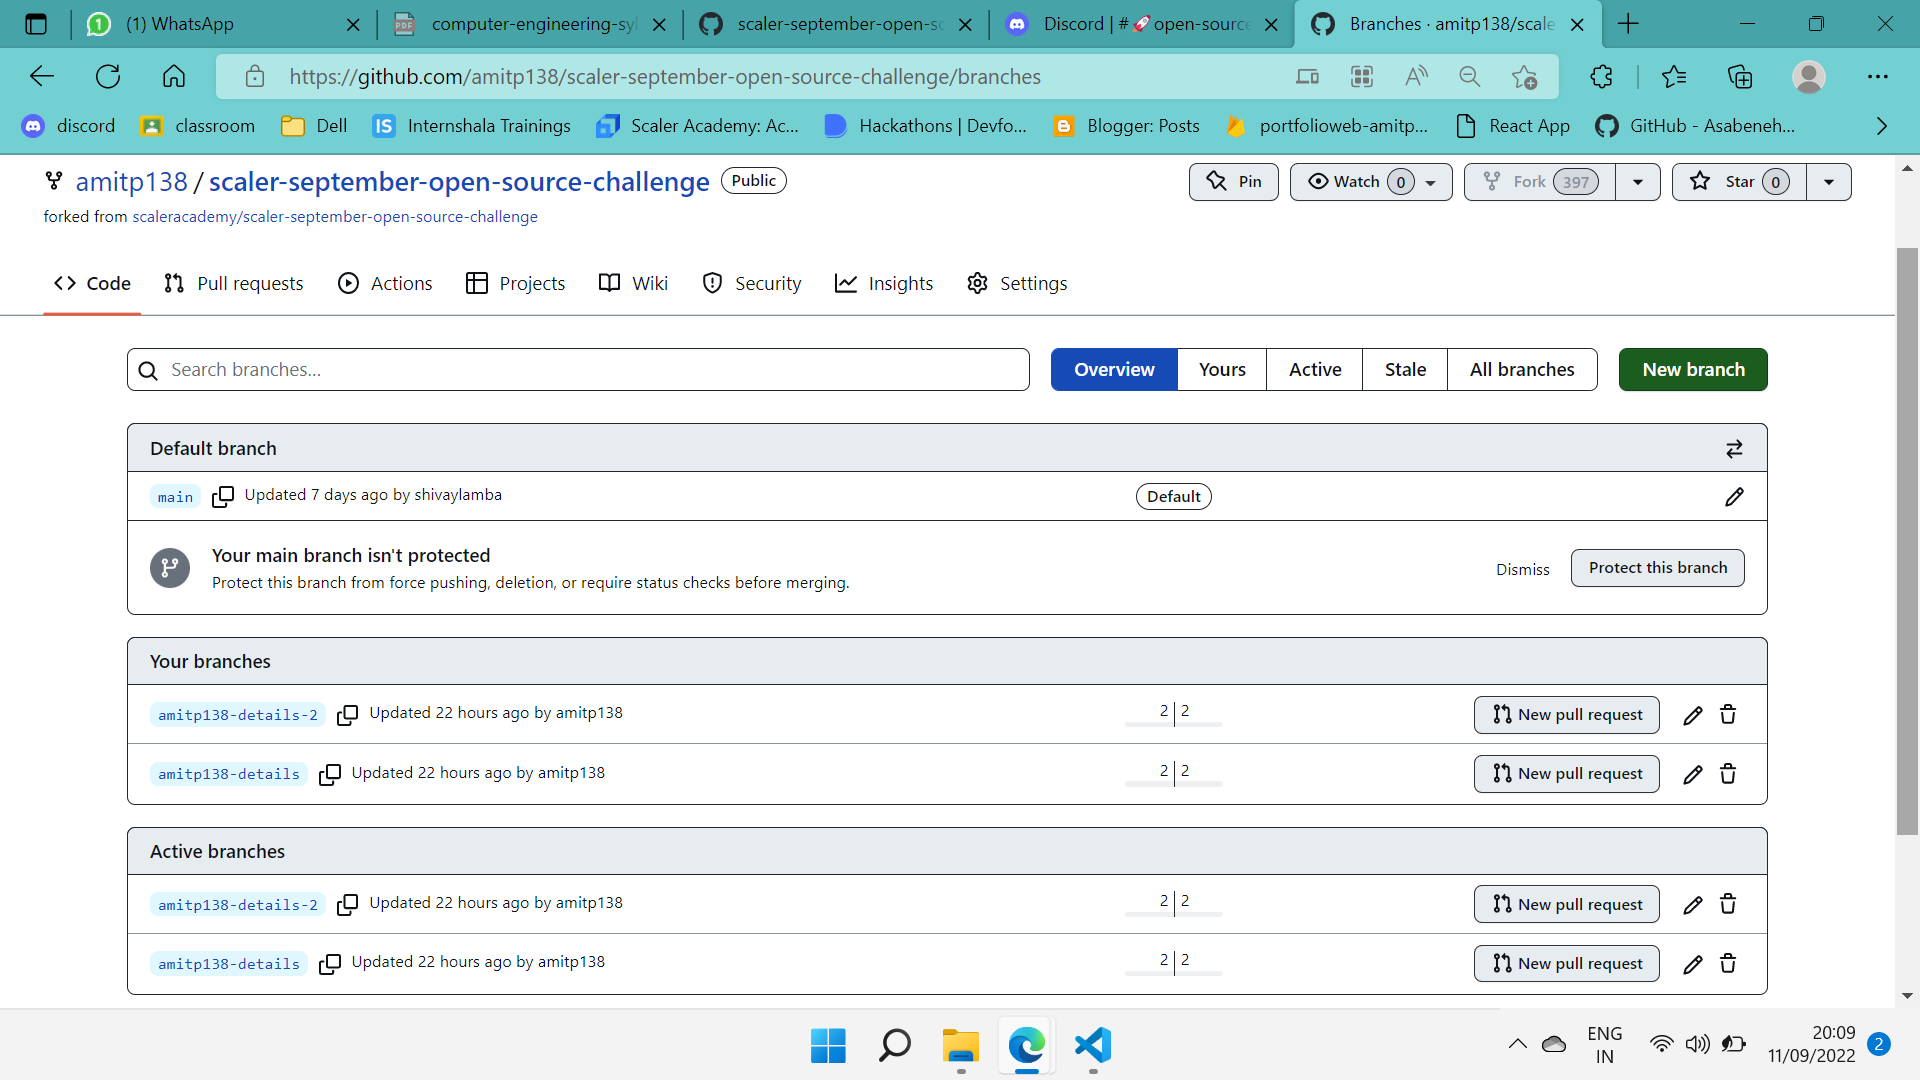
Task: Open the scaleracademy upstream repository link
Action: [x=335, y=216]
